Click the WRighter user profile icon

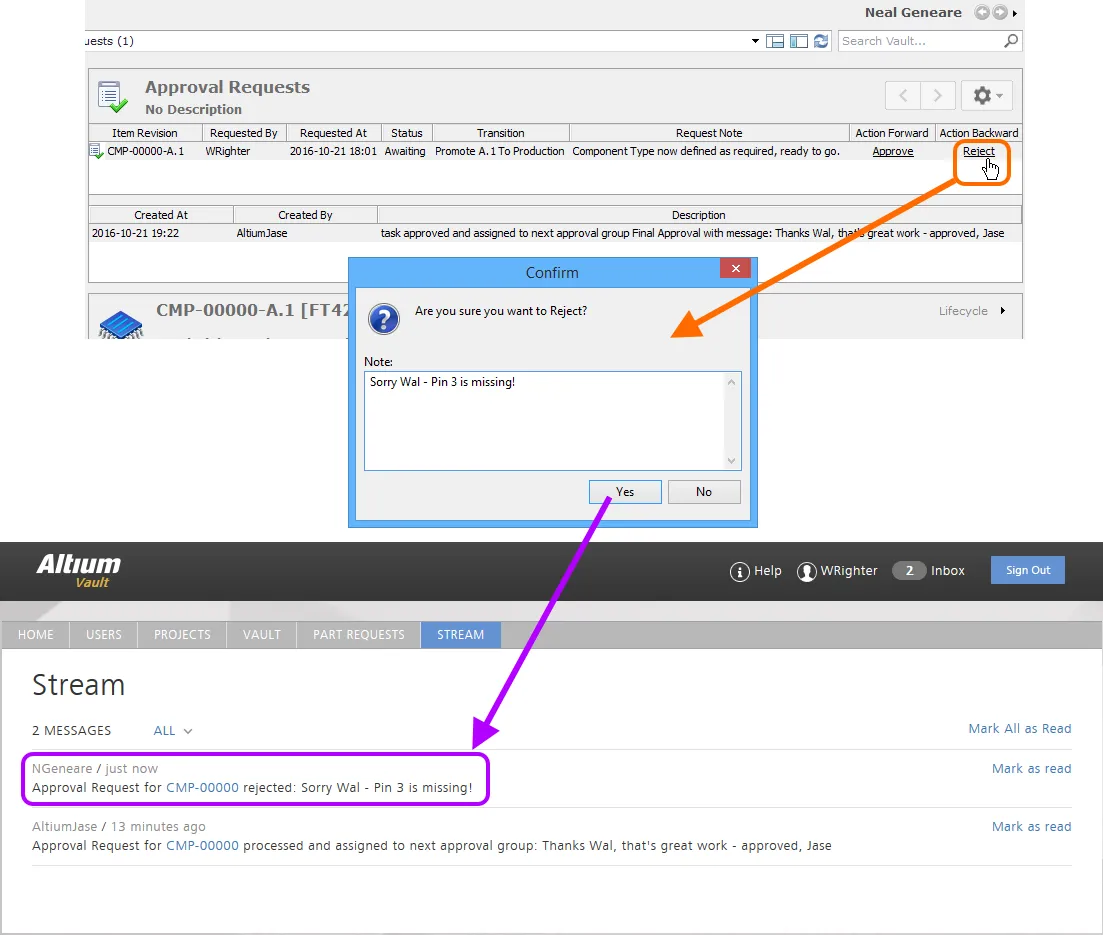(806, 571)
